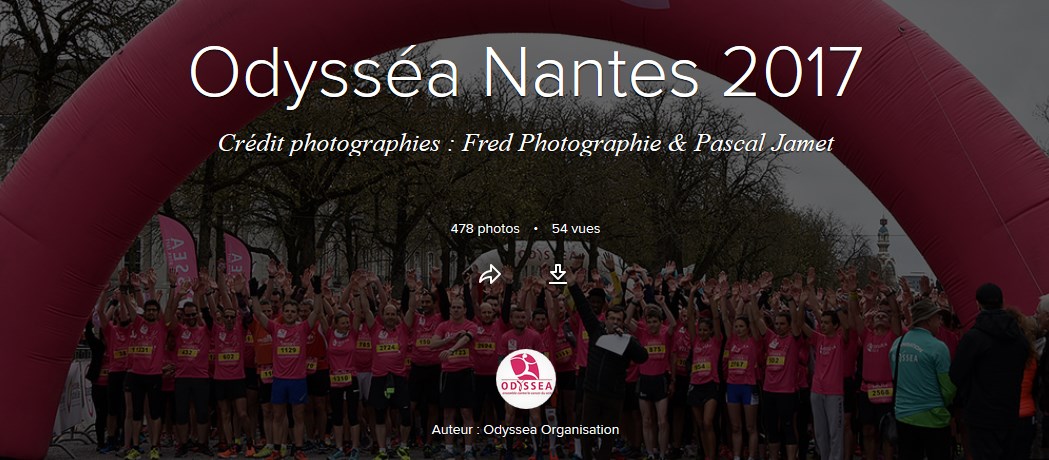Click the photo credit subtitle line

click(x=526, y=144)
